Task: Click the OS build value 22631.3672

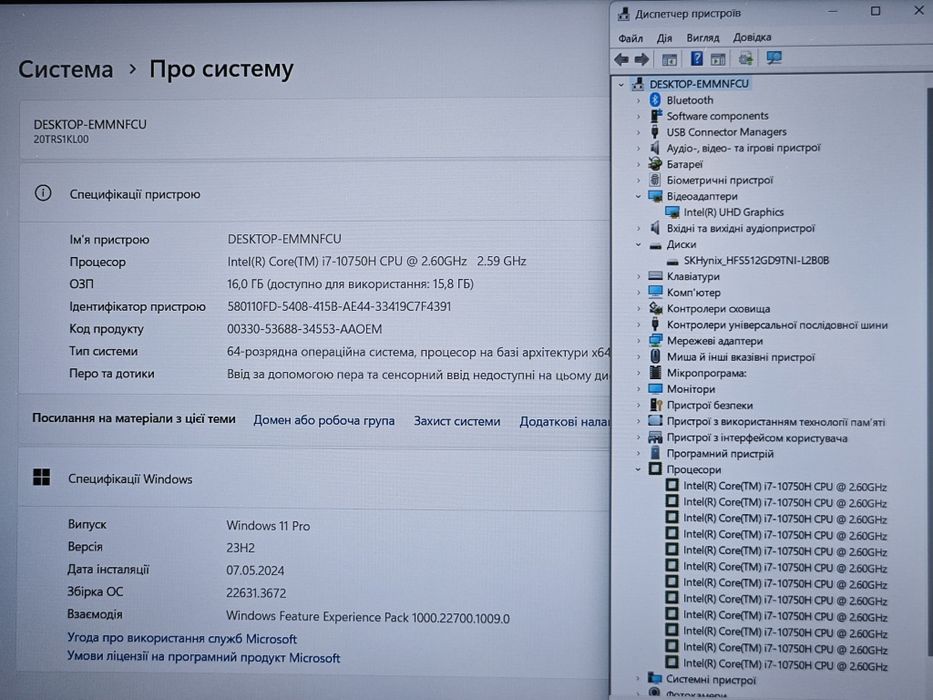Action: pos(256,593)
